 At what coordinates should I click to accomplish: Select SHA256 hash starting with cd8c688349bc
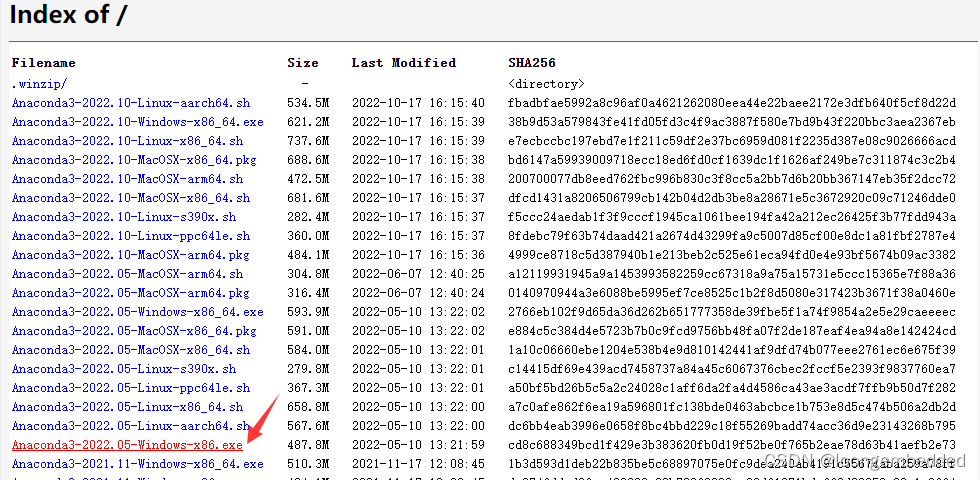tap(732, 445)
